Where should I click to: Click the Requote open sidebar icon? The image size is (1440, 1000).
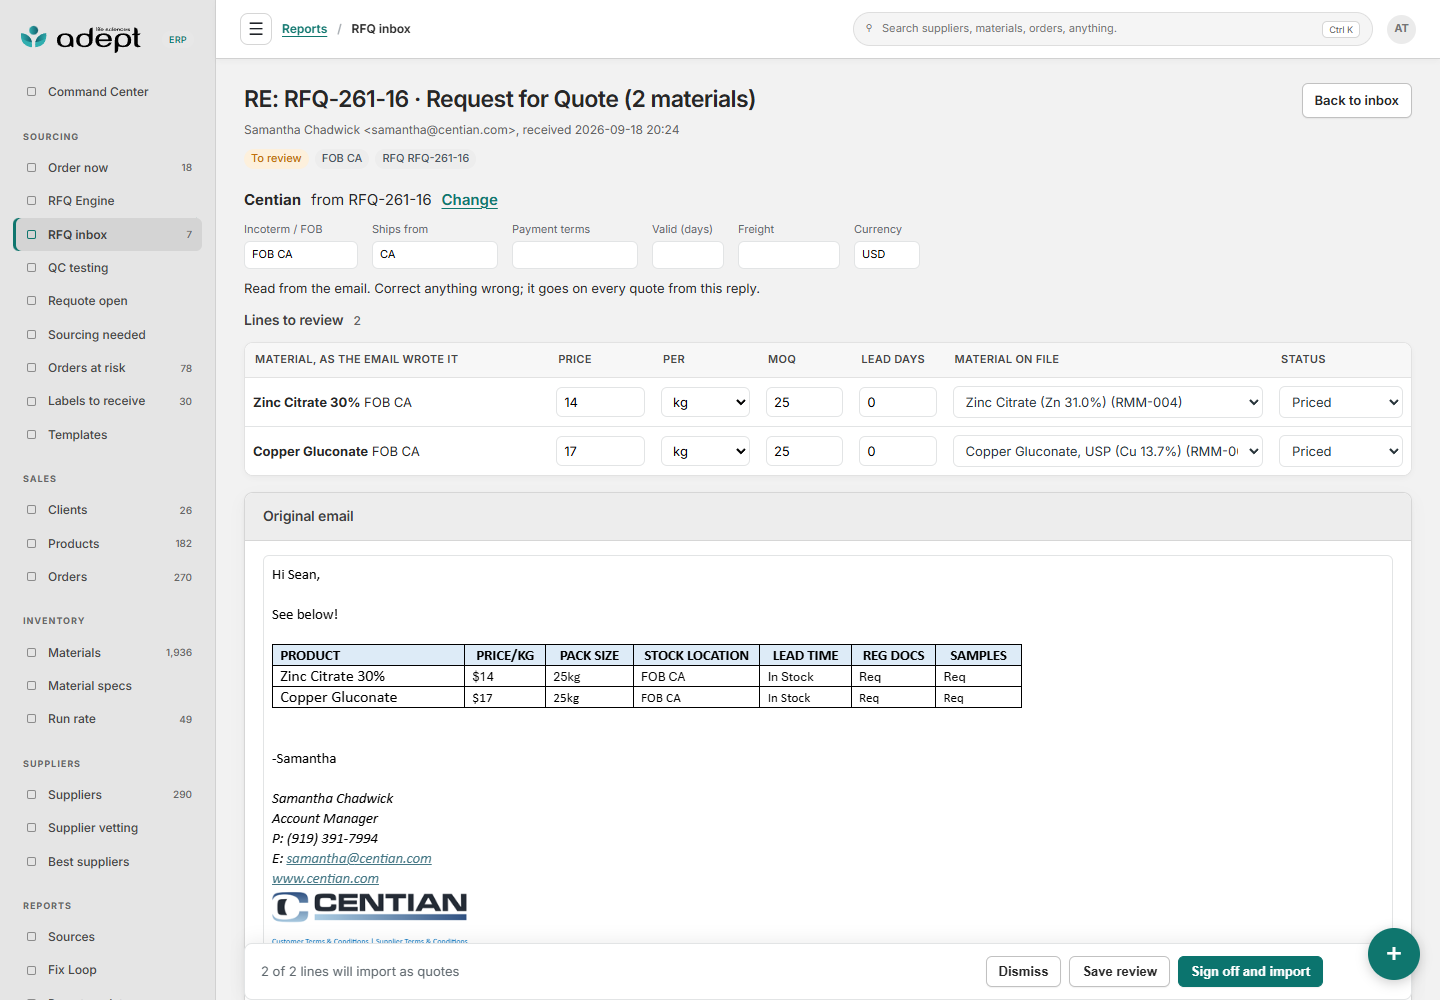coord(31,301)
